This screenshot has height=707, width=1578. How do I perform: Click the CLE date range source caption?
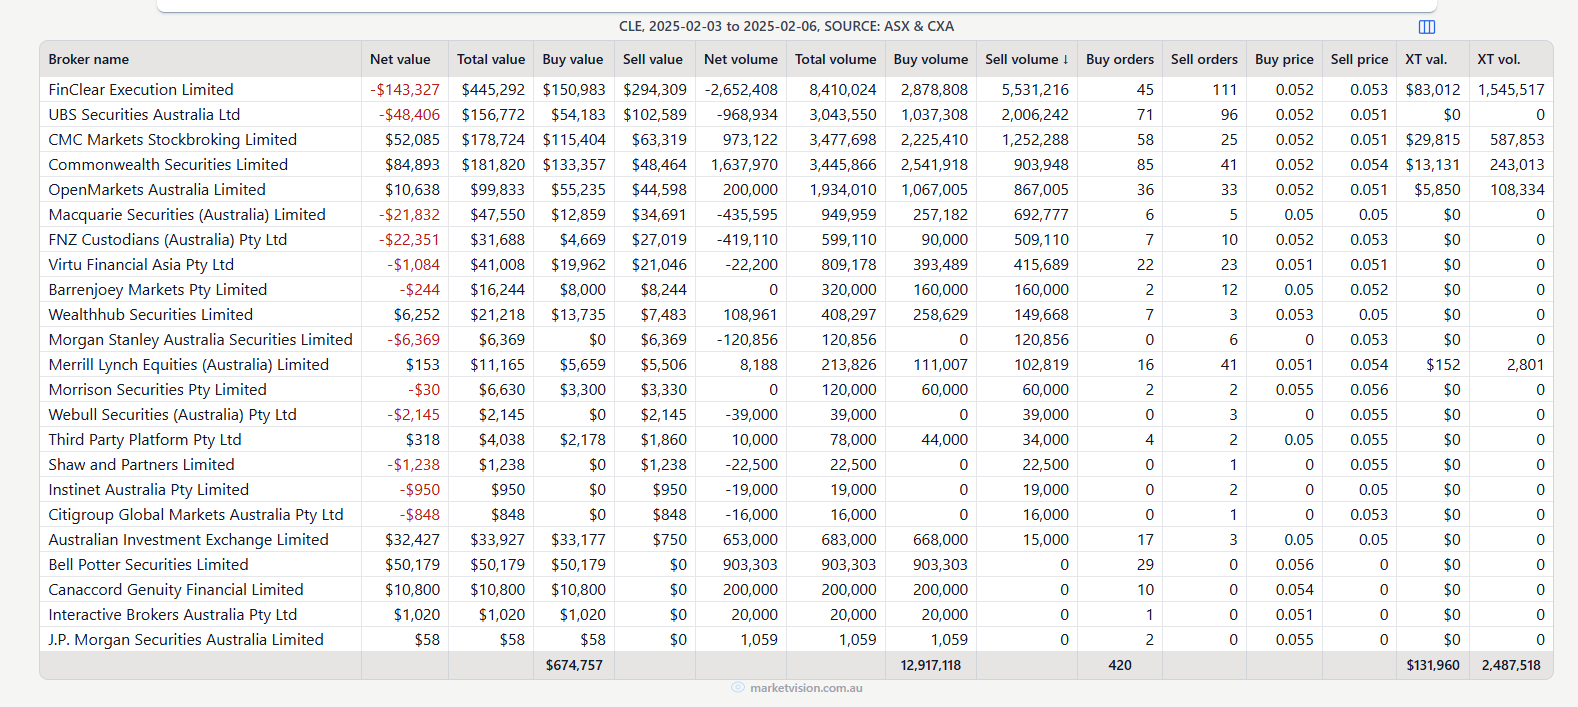786,26
